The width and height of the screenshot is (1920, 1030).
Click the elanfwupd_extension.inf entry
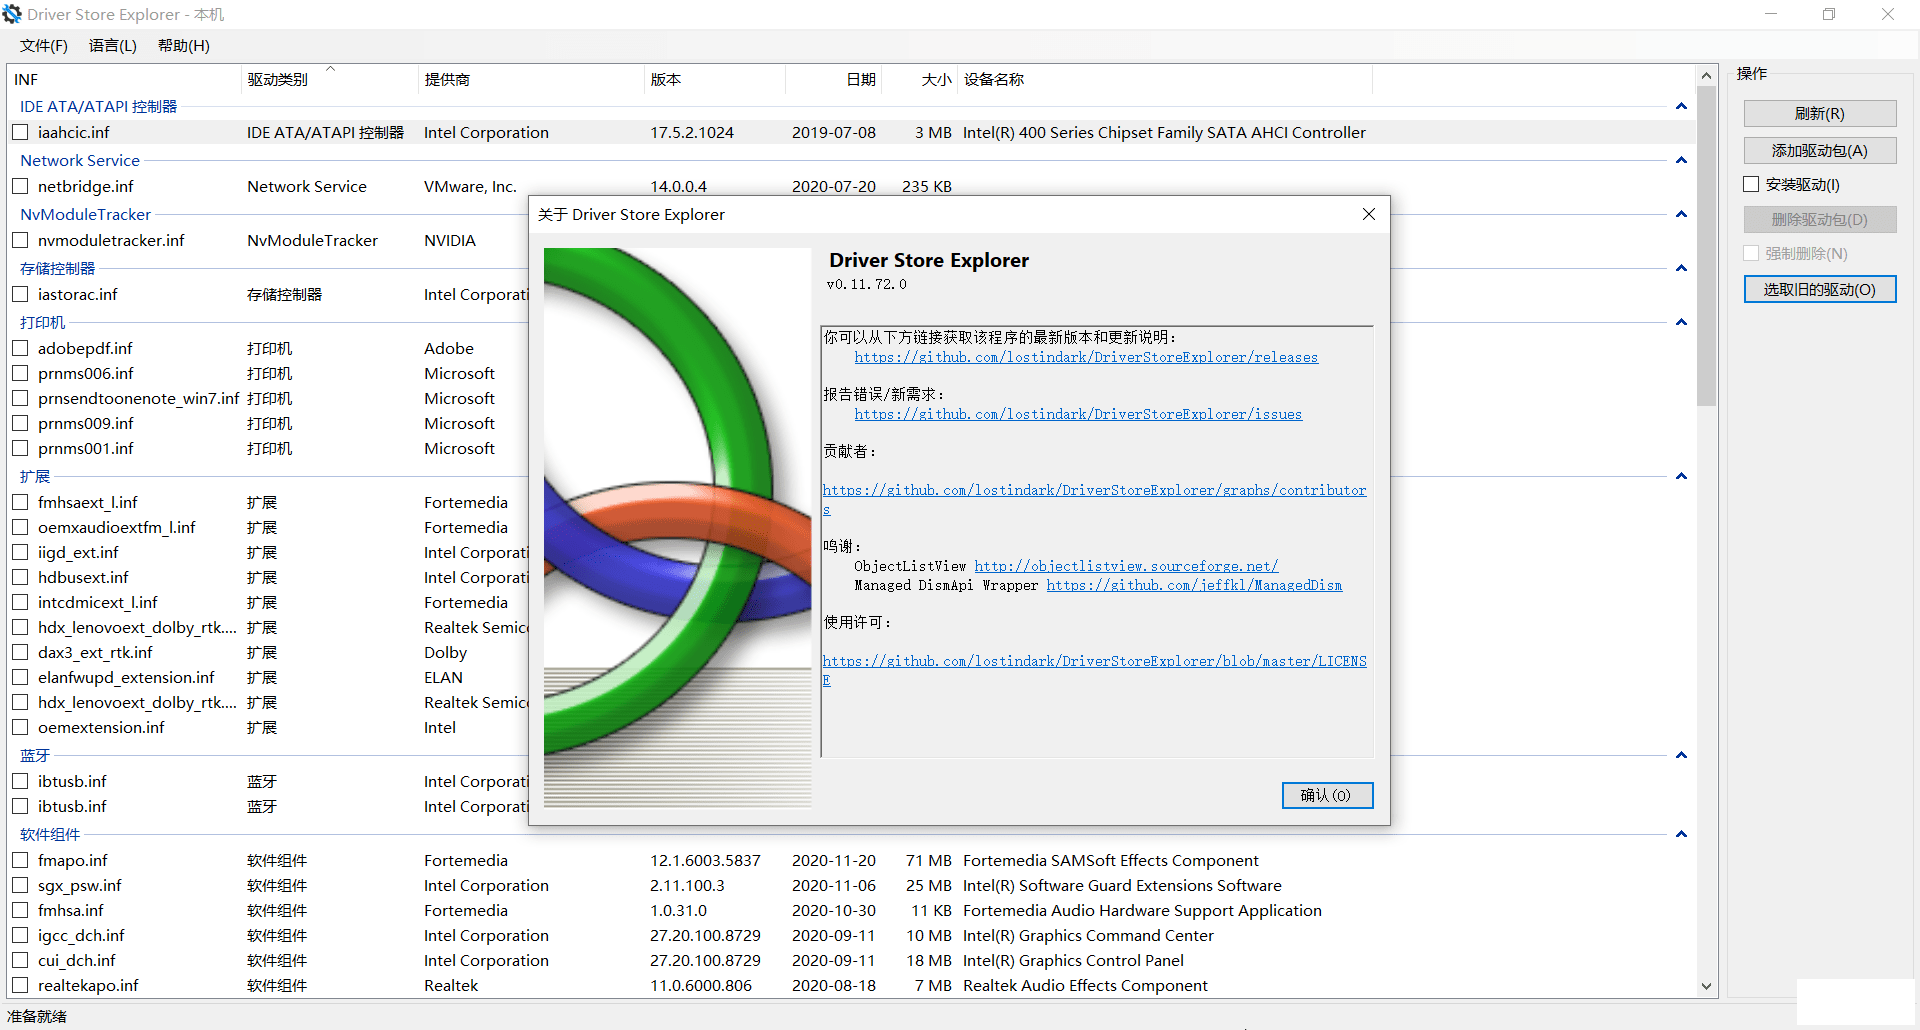pos(126,677)
